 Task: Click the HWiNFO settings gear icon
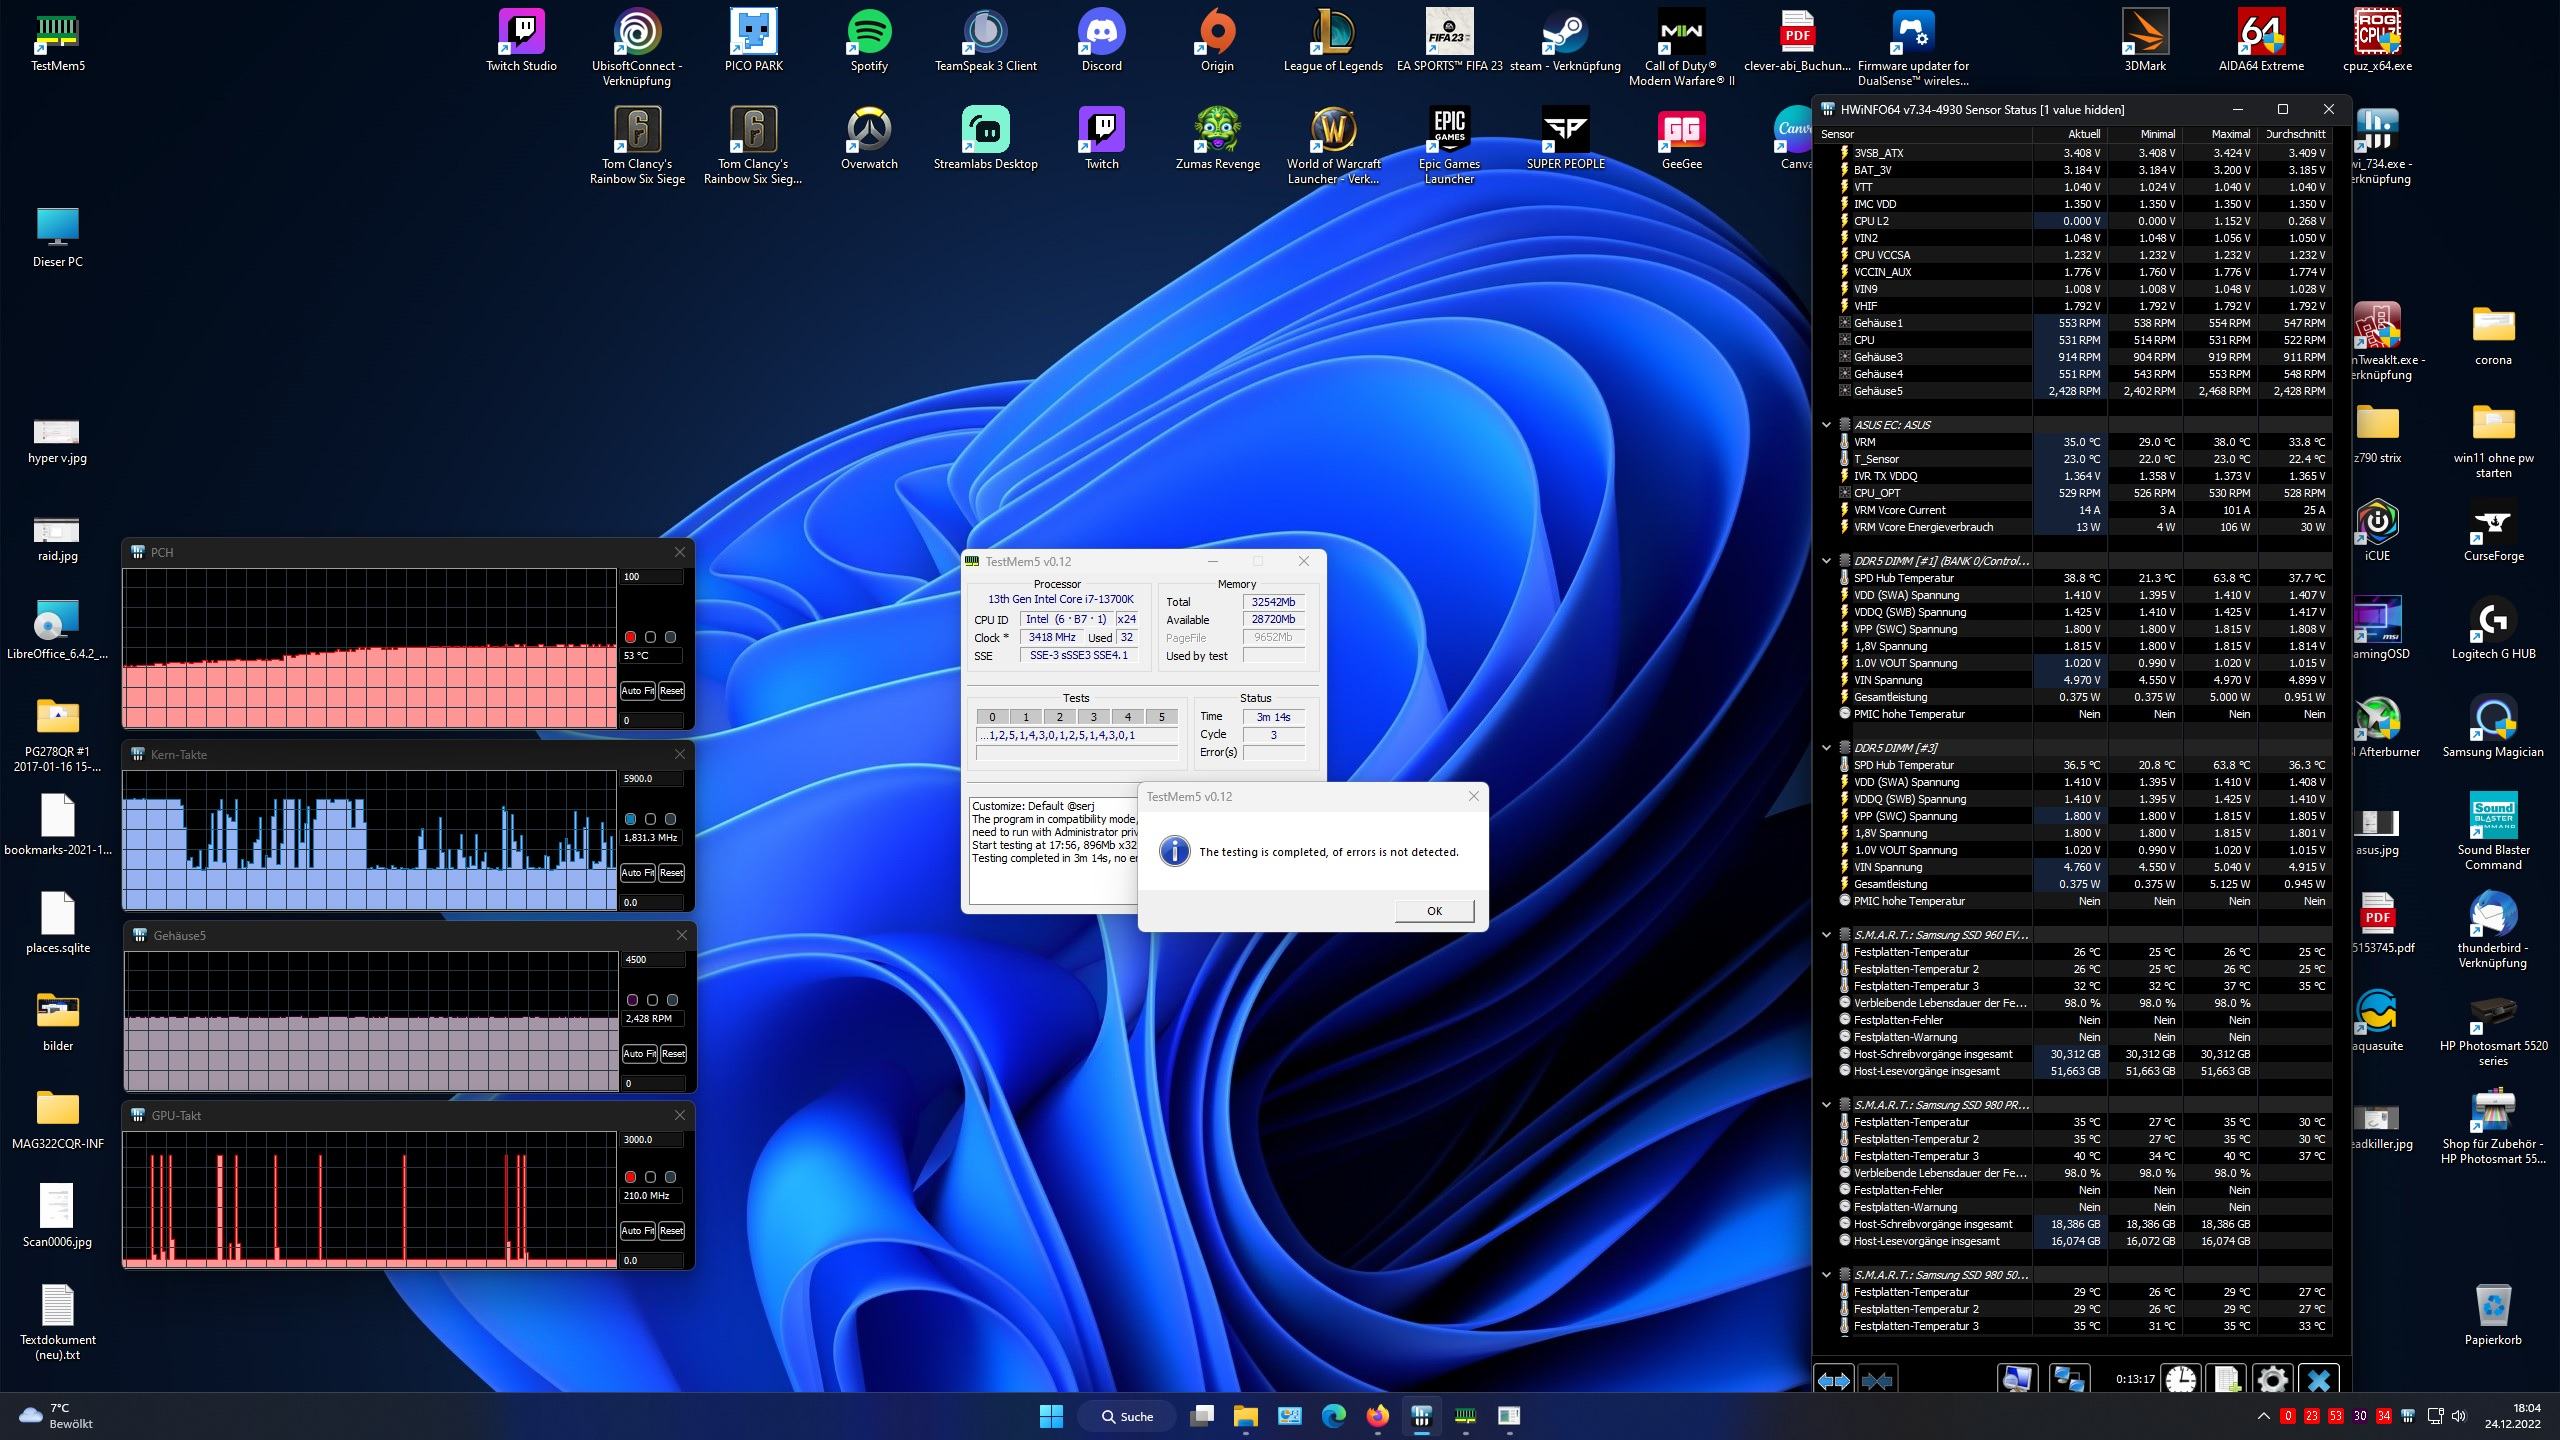coord(2272,1380)
